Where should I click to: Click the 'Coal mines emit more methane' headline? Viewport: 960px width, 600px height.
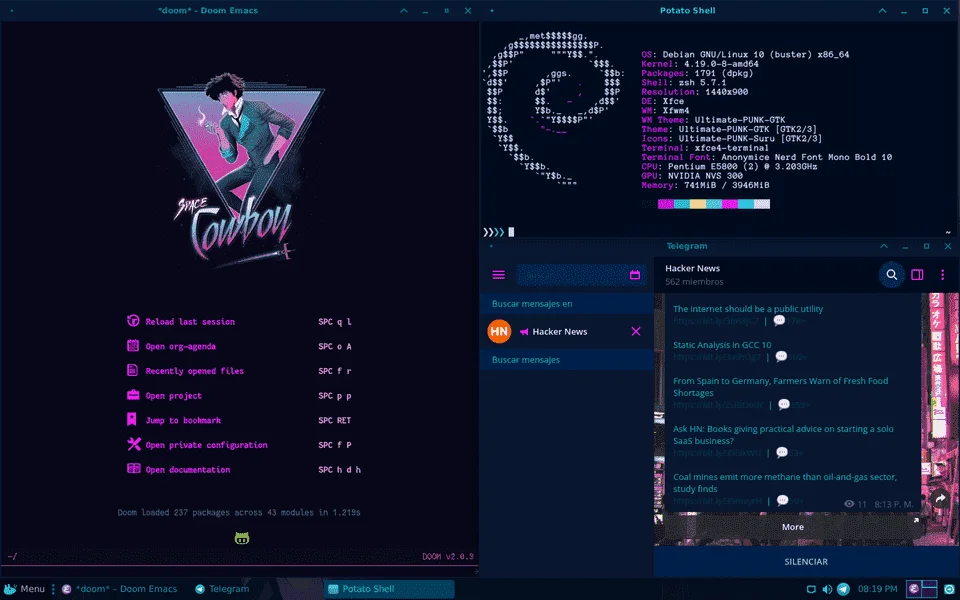(784, 482)
